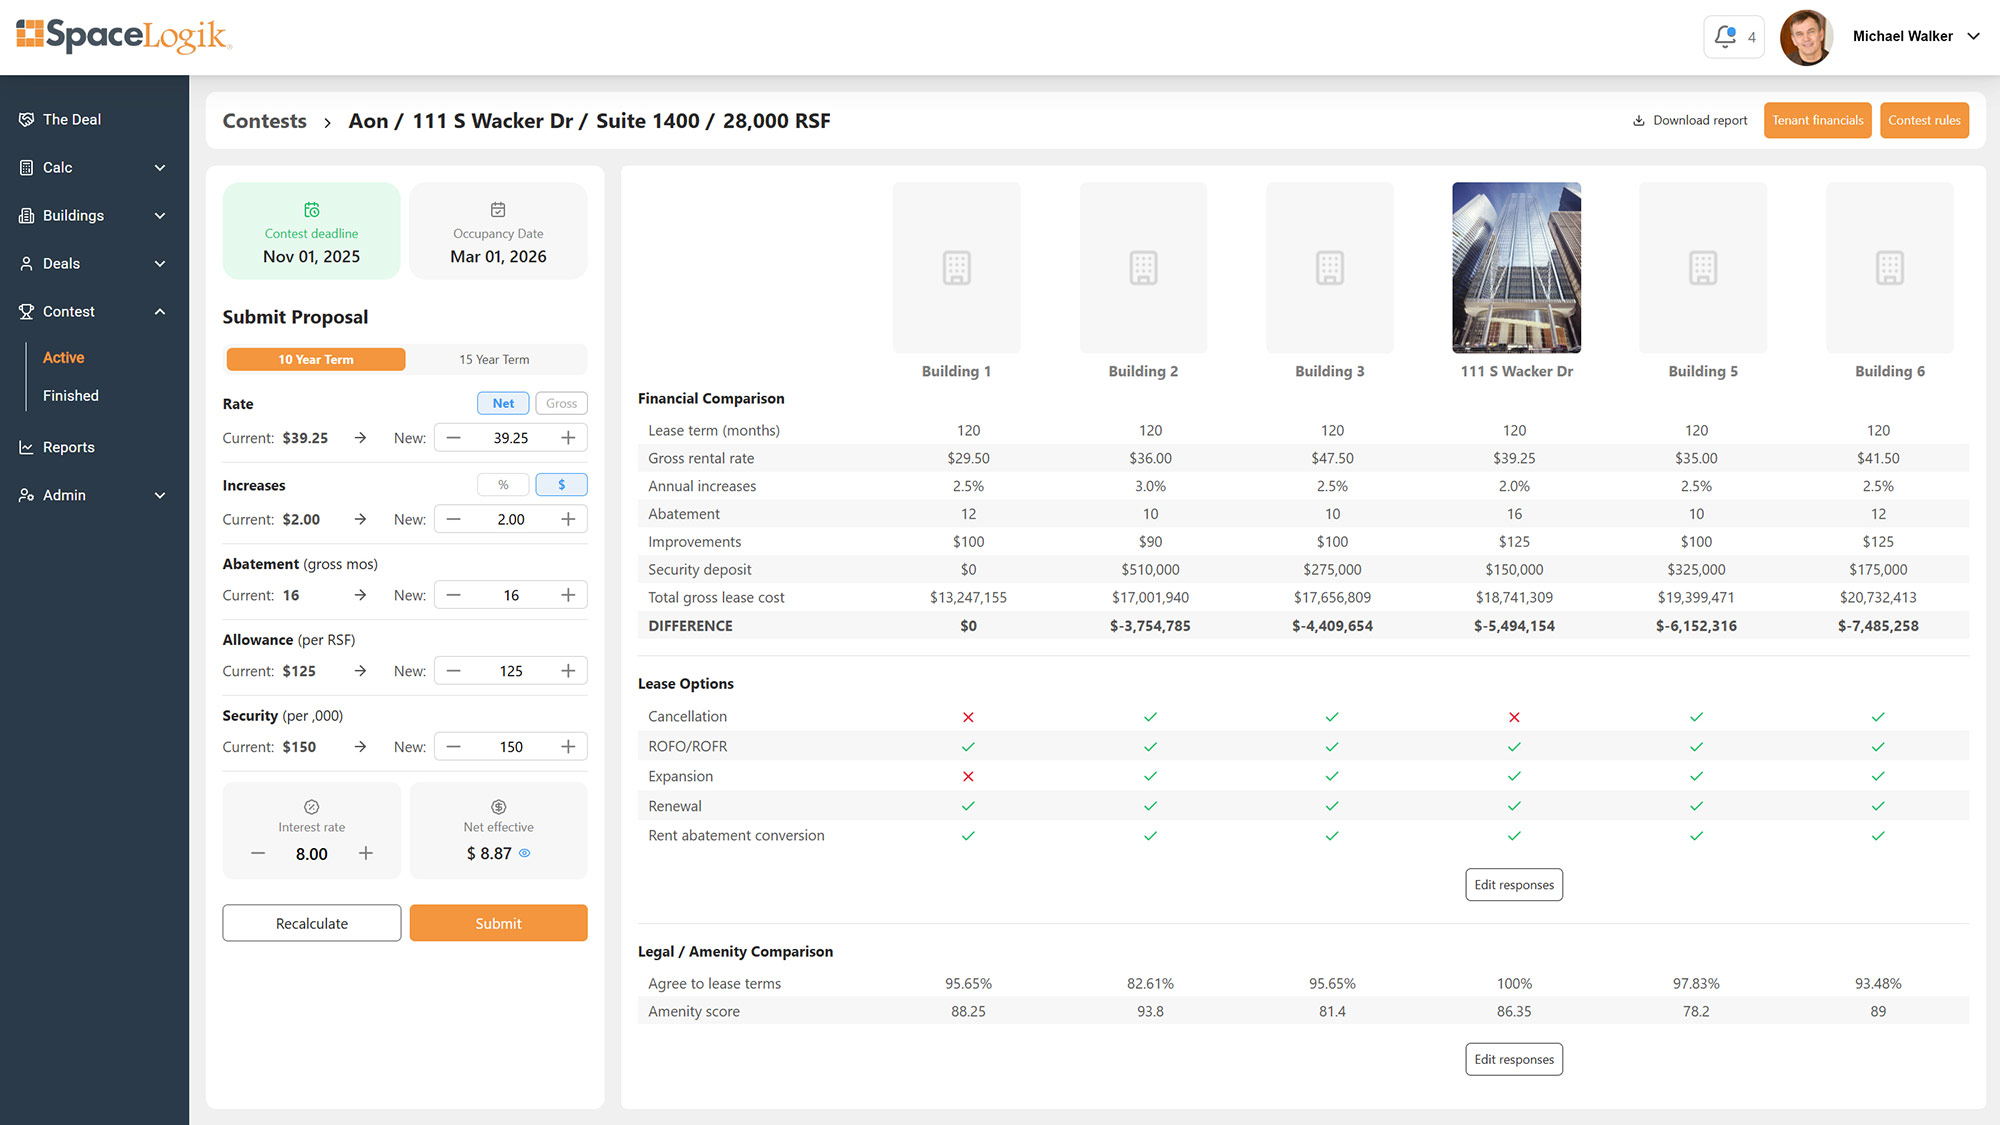
Task: Select the 15 Year Term option
Action: tap(494, 359)
